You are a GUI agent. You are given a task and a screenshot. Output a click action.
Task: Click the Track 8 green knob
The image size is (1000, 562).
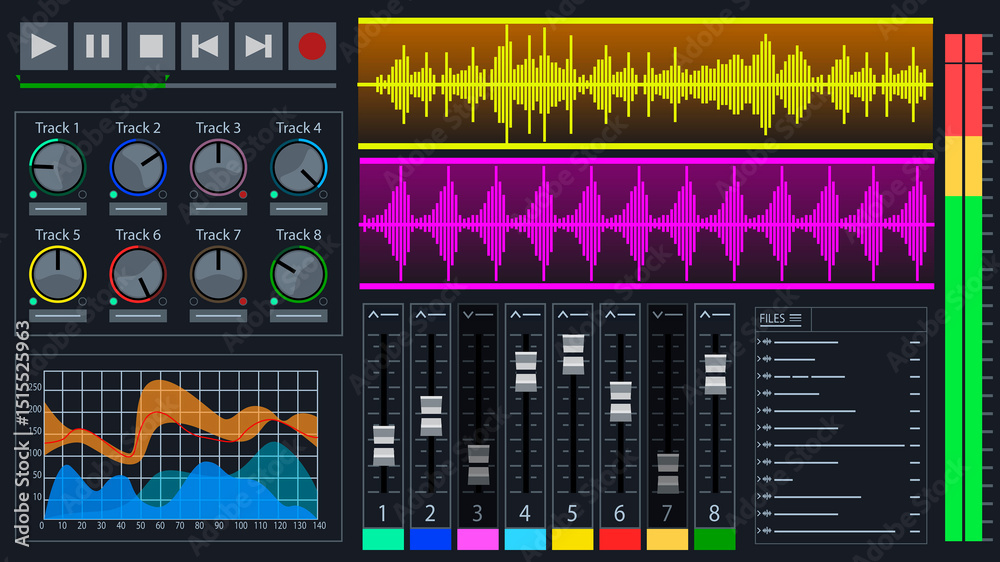pyautogui.click(x=298, y=274)
